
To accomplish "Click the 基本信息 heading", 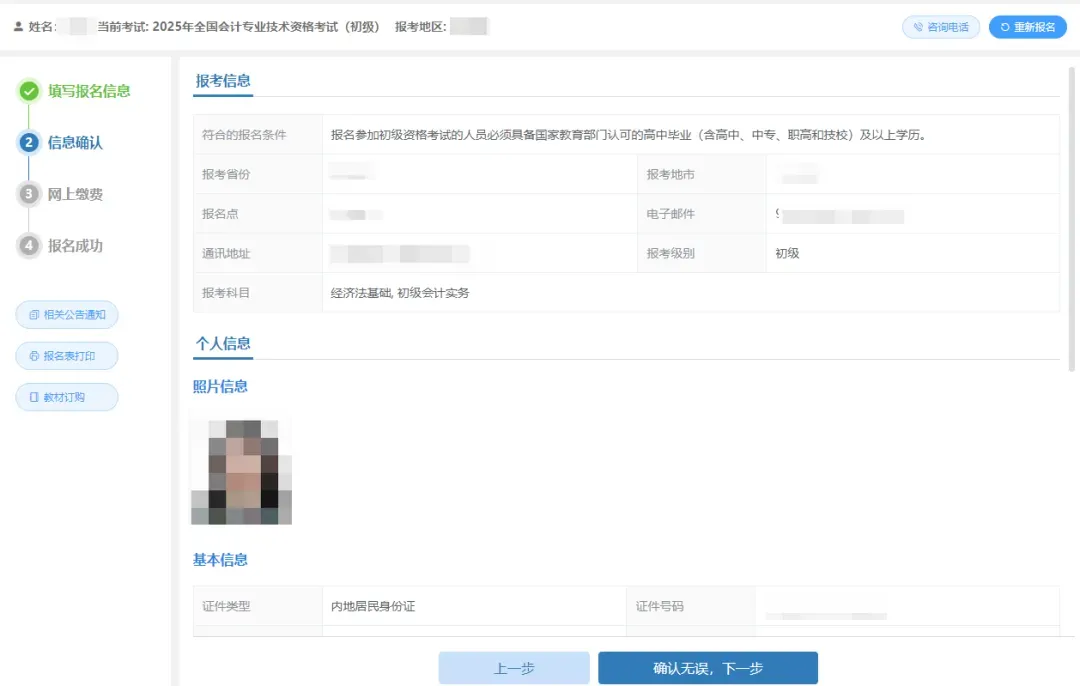I will [x=220, y=560].
